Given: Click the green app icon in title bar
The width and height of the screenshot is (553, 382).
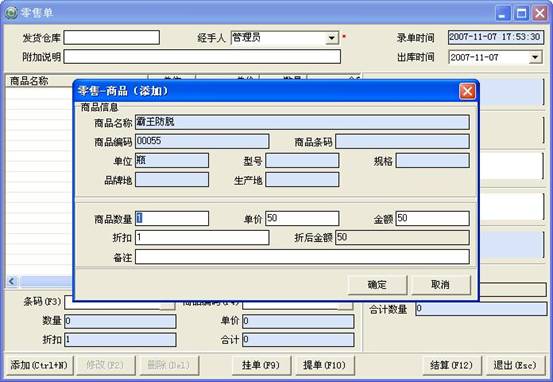Looking at the screenshot, I should tap(11, 13).
